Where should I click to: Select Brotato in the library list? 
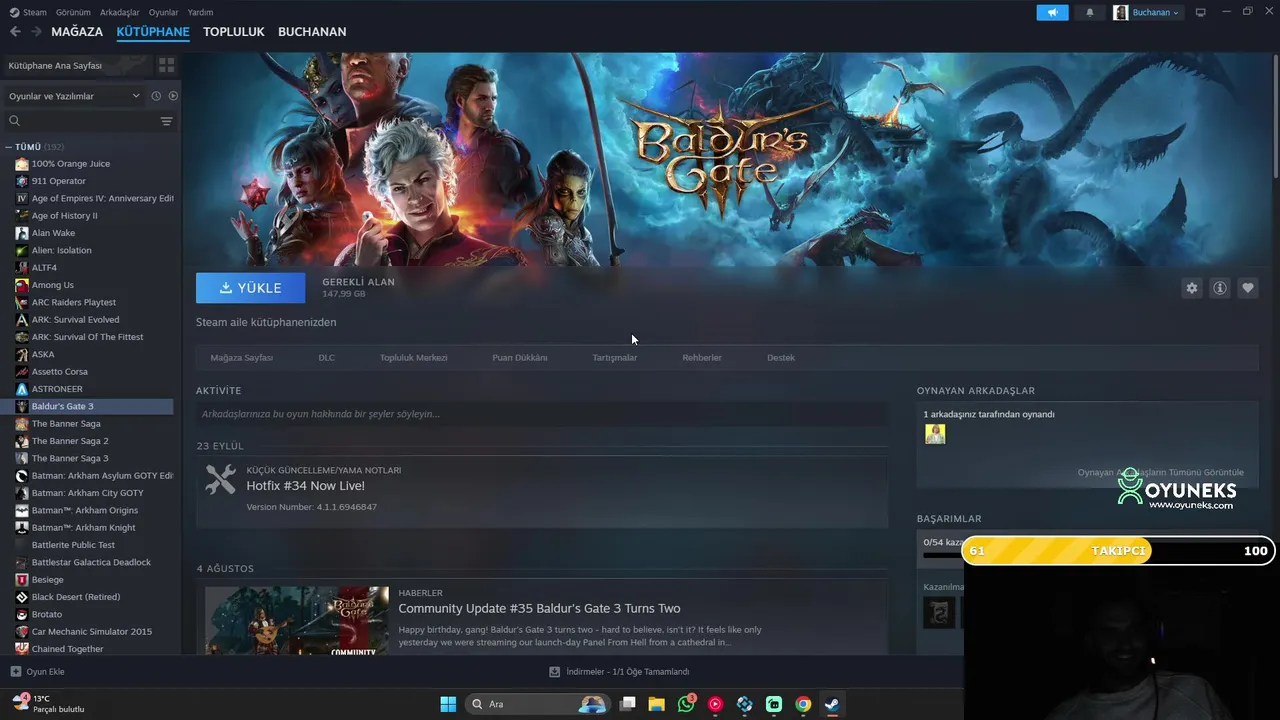[x=46, y=614]
